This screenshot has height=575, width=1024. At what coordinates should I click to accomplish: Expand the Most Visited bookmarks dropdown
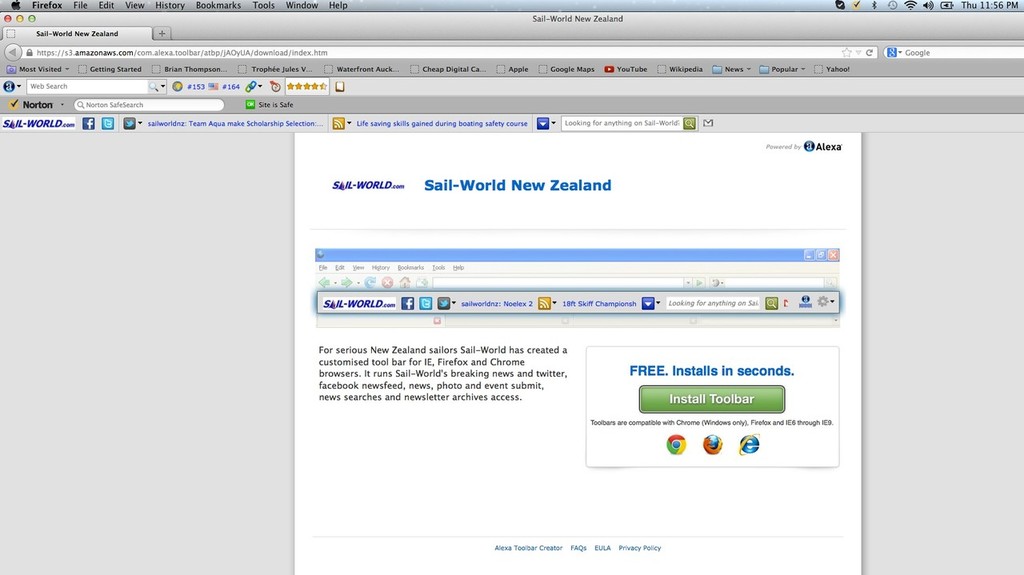tap(67, 69)
